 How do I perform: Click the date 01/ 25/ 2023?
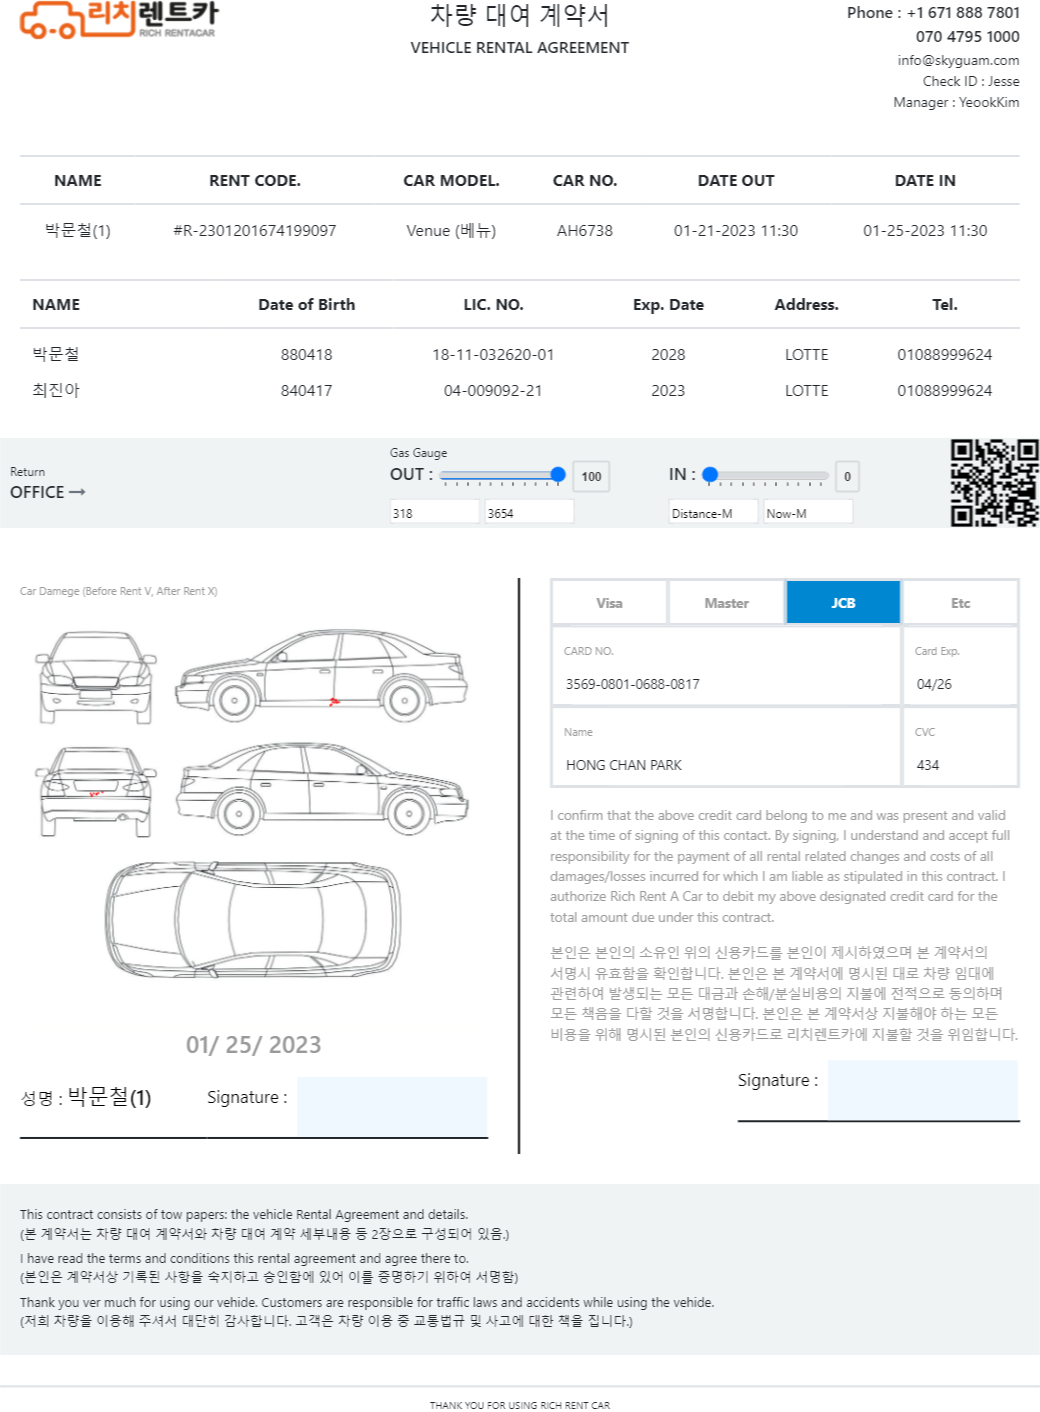click(x=254, y=1045)
